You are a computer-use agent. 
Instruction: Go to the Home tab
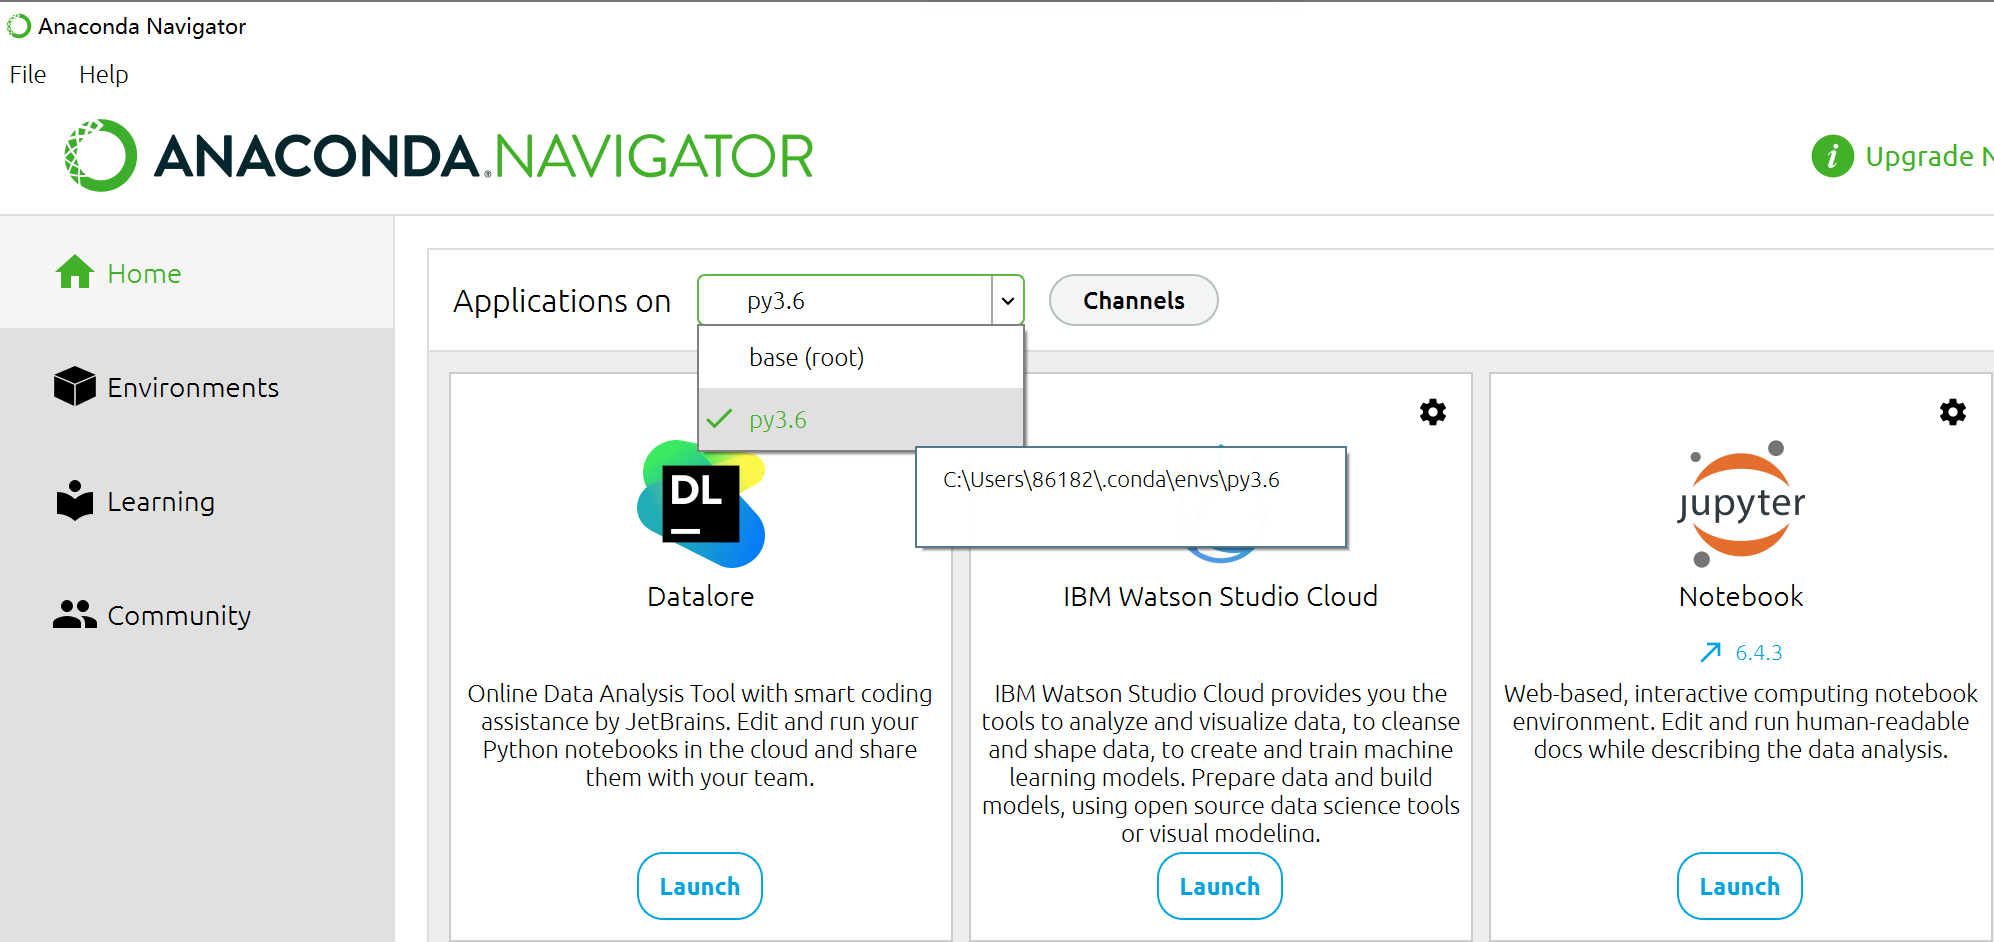point(197,272)
